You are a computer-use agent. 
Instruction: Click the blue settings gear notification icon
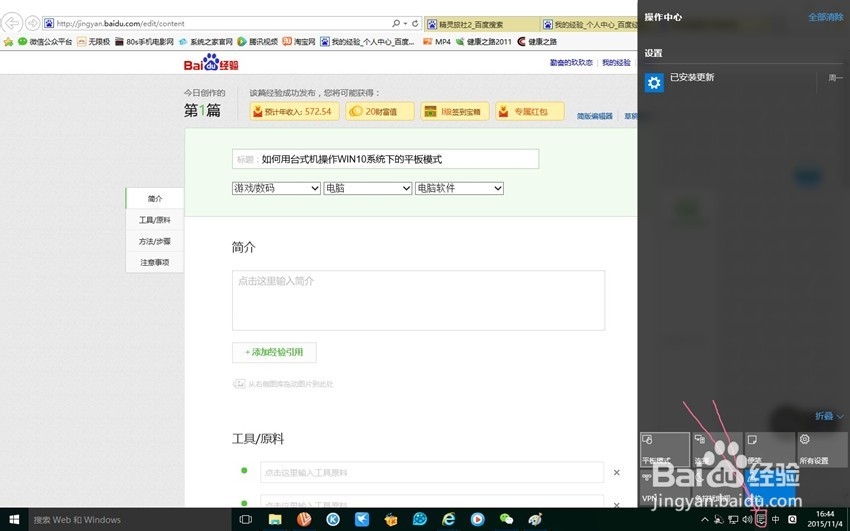tap(654, 82)
